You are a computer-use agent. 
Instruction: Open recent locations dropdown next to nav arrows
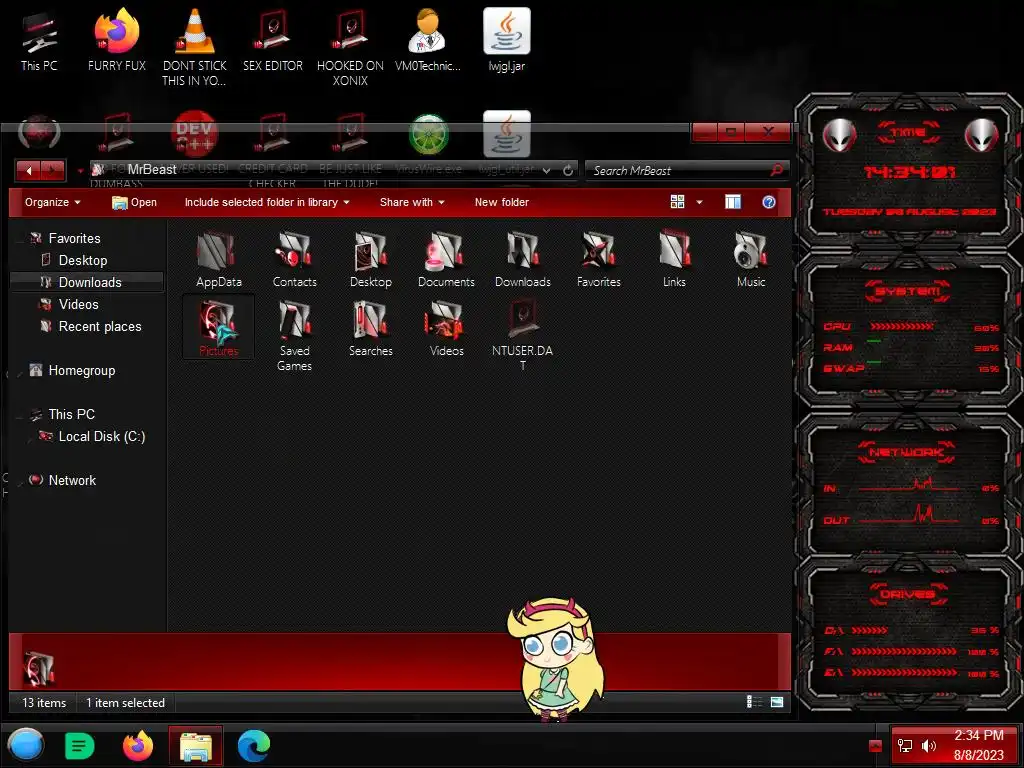pos(80,171)
